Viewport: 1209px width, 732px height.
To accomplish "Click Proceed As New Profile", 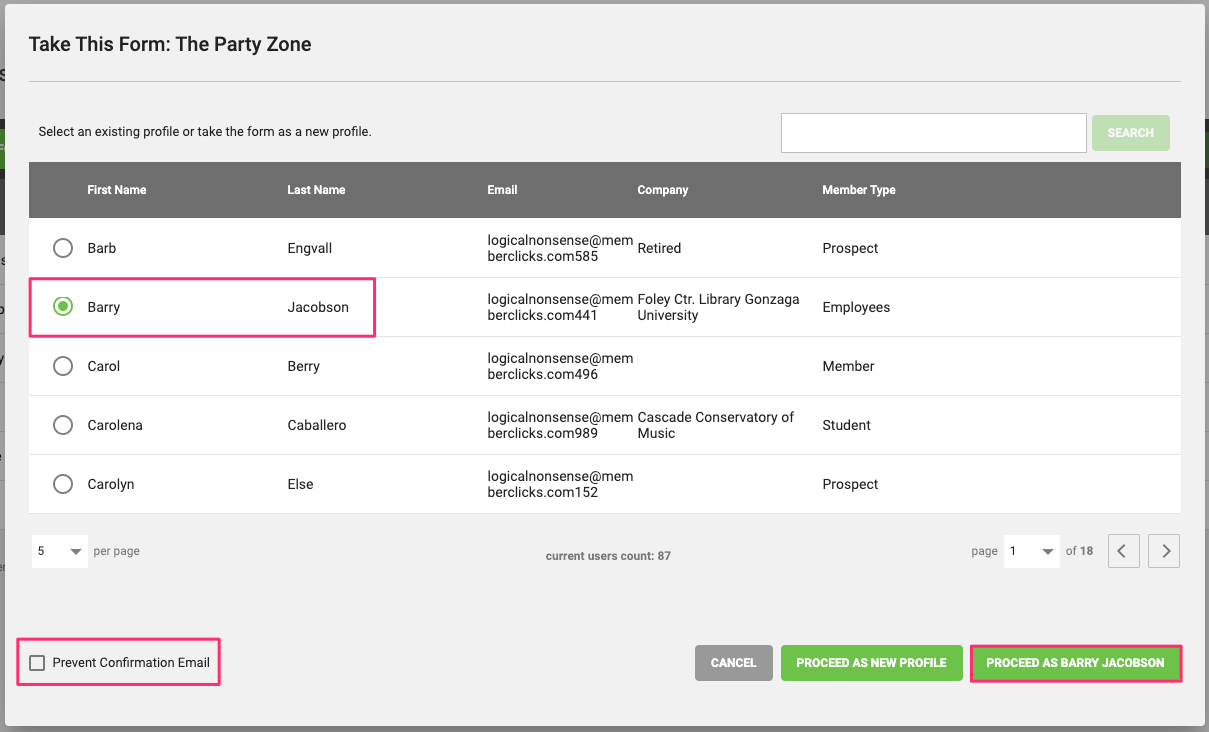I will tap(871, 662).
